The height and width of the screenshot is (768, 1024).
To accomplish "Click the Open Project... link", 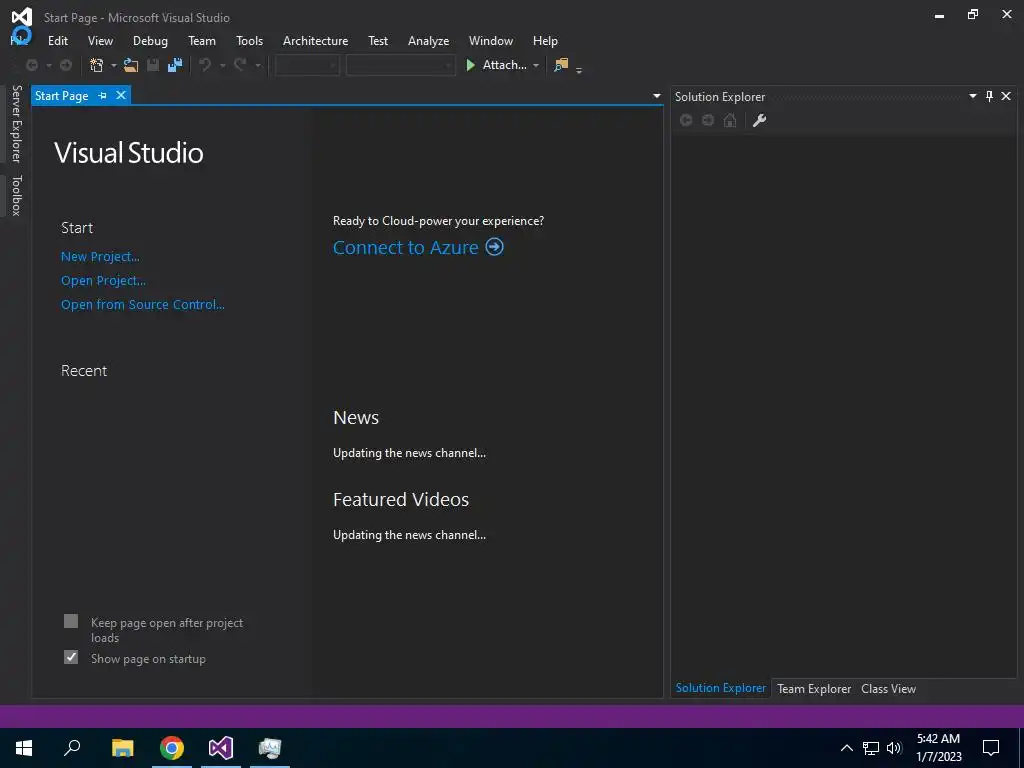I will [103, 281].
